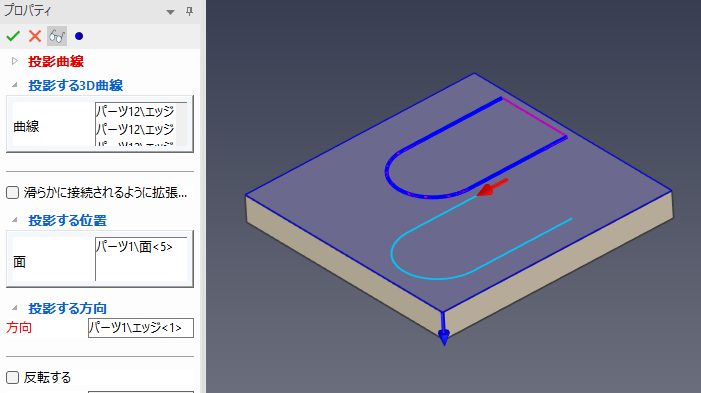The height and width of the screenshot is (393, 701).
Task: Select the magenta line on the U-curve
Action: coord(534,117)
